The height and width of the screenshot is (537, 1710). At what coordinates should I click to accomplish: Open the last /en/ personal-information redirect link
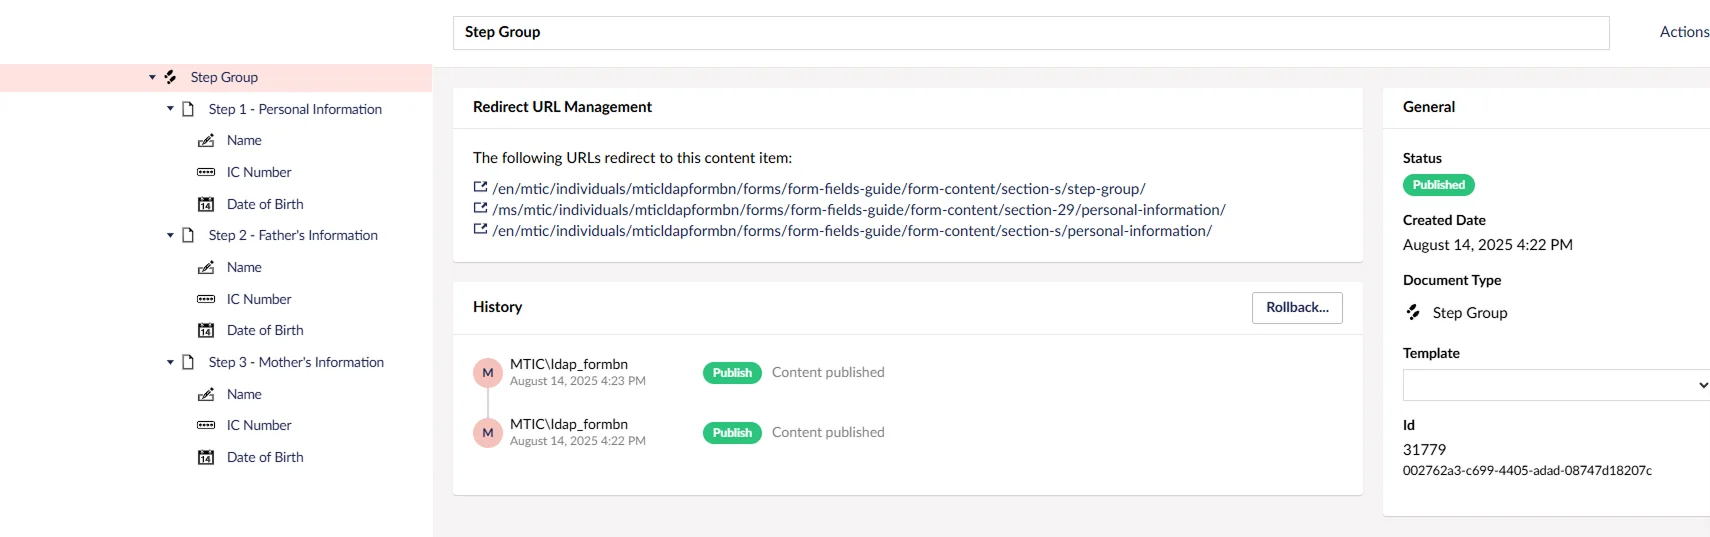click(852, 231)
